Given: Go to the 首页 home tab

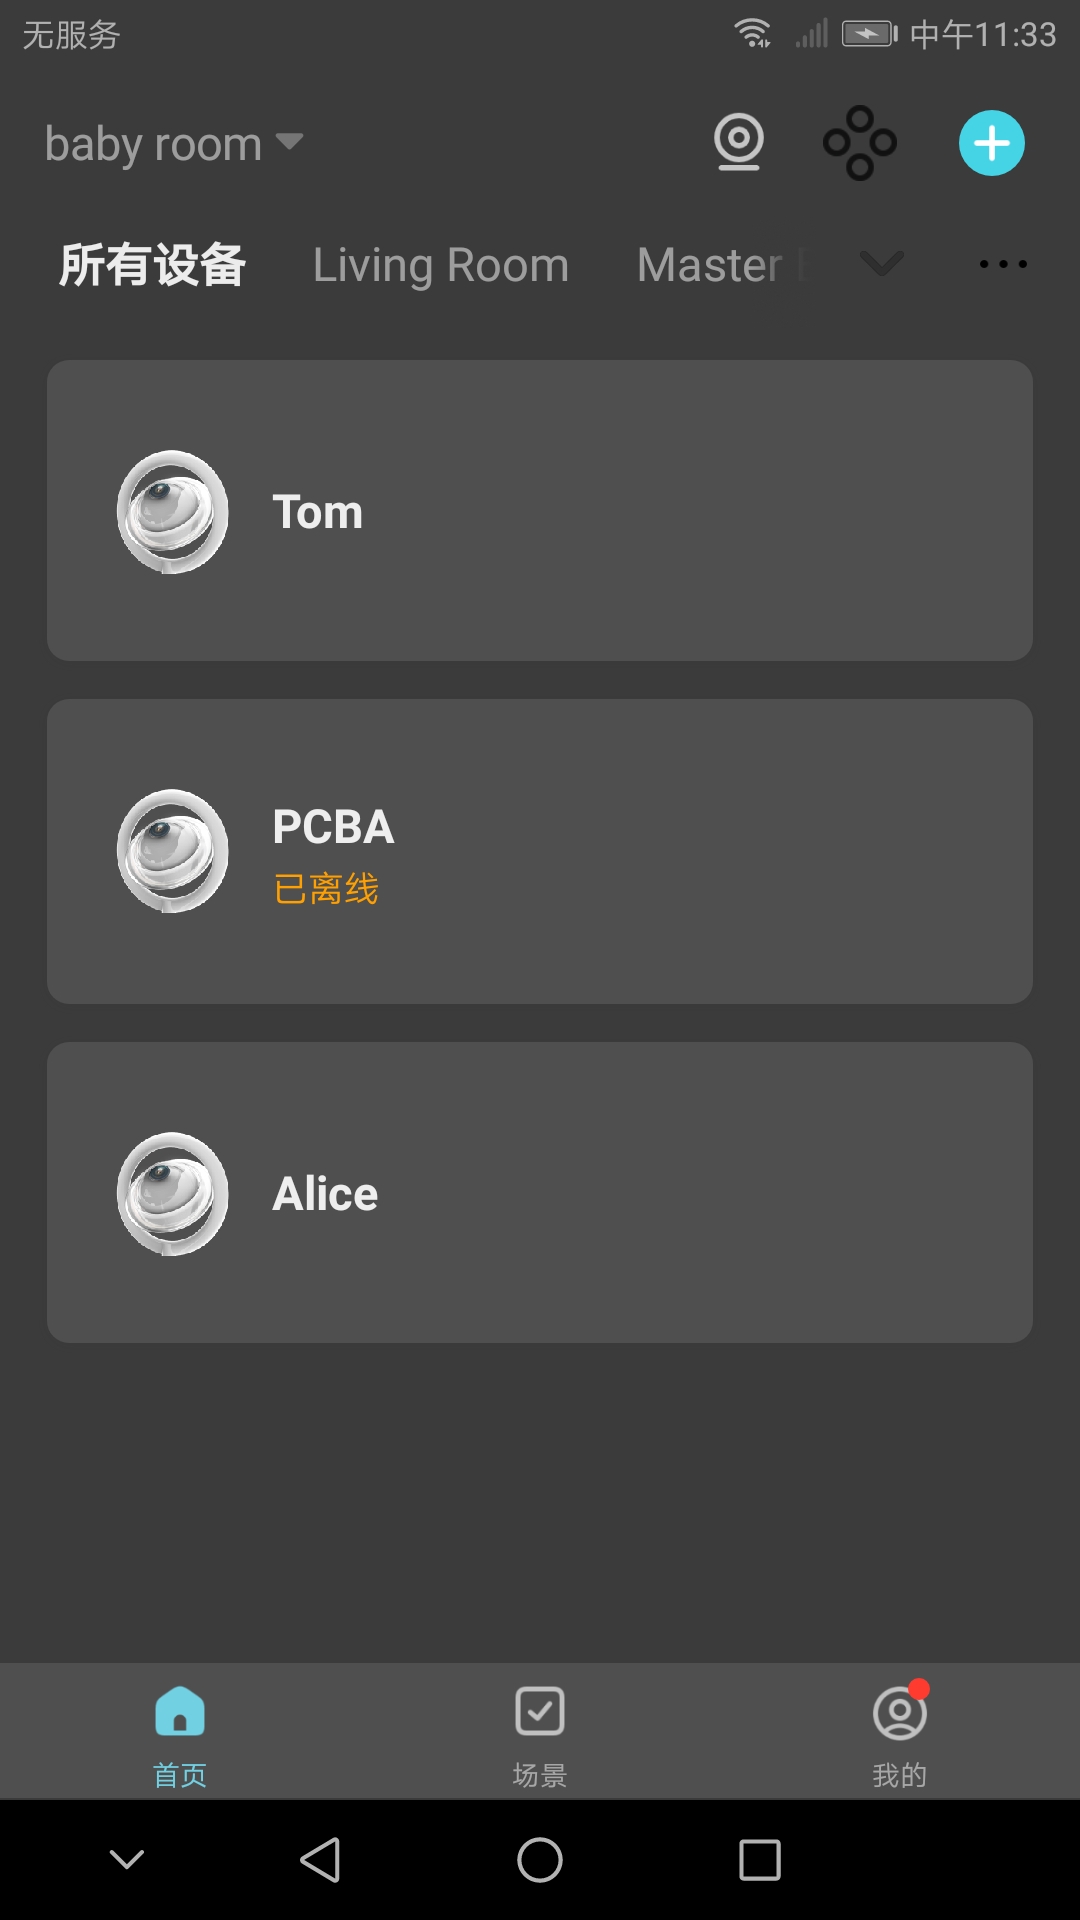Looking at the screenshot, I should pyautogui.click(x=180, y=1733).
